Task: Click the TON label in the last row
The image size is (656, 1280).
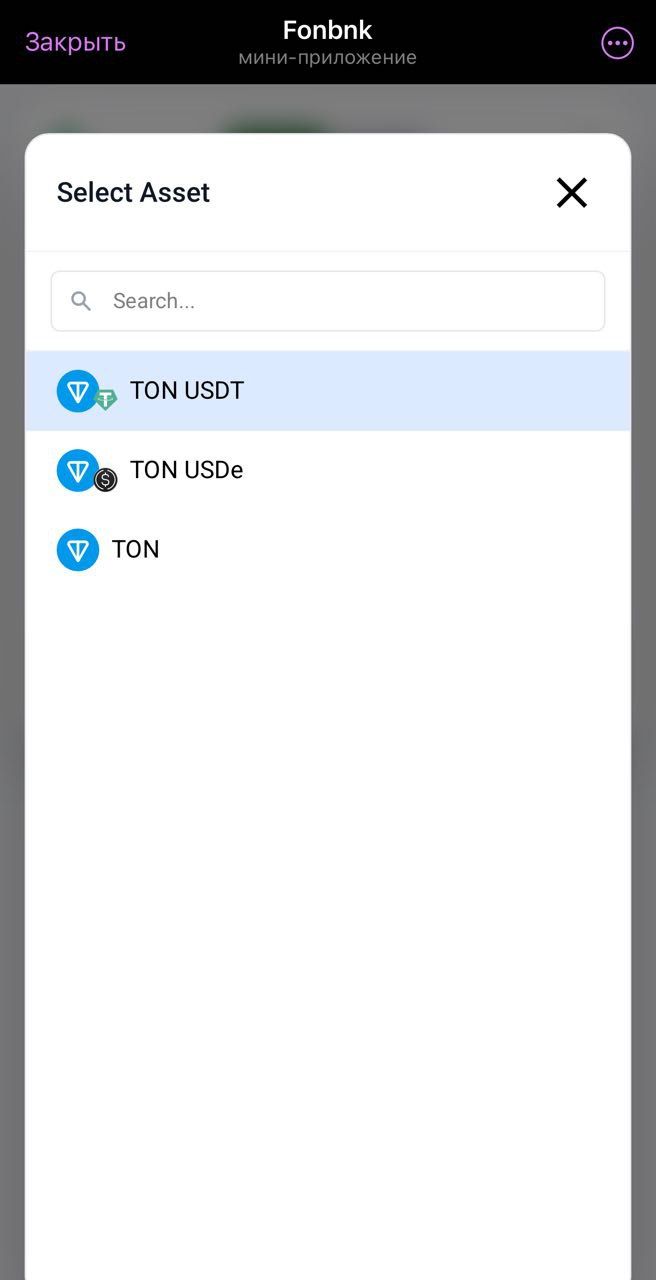Action: [134, 549]
